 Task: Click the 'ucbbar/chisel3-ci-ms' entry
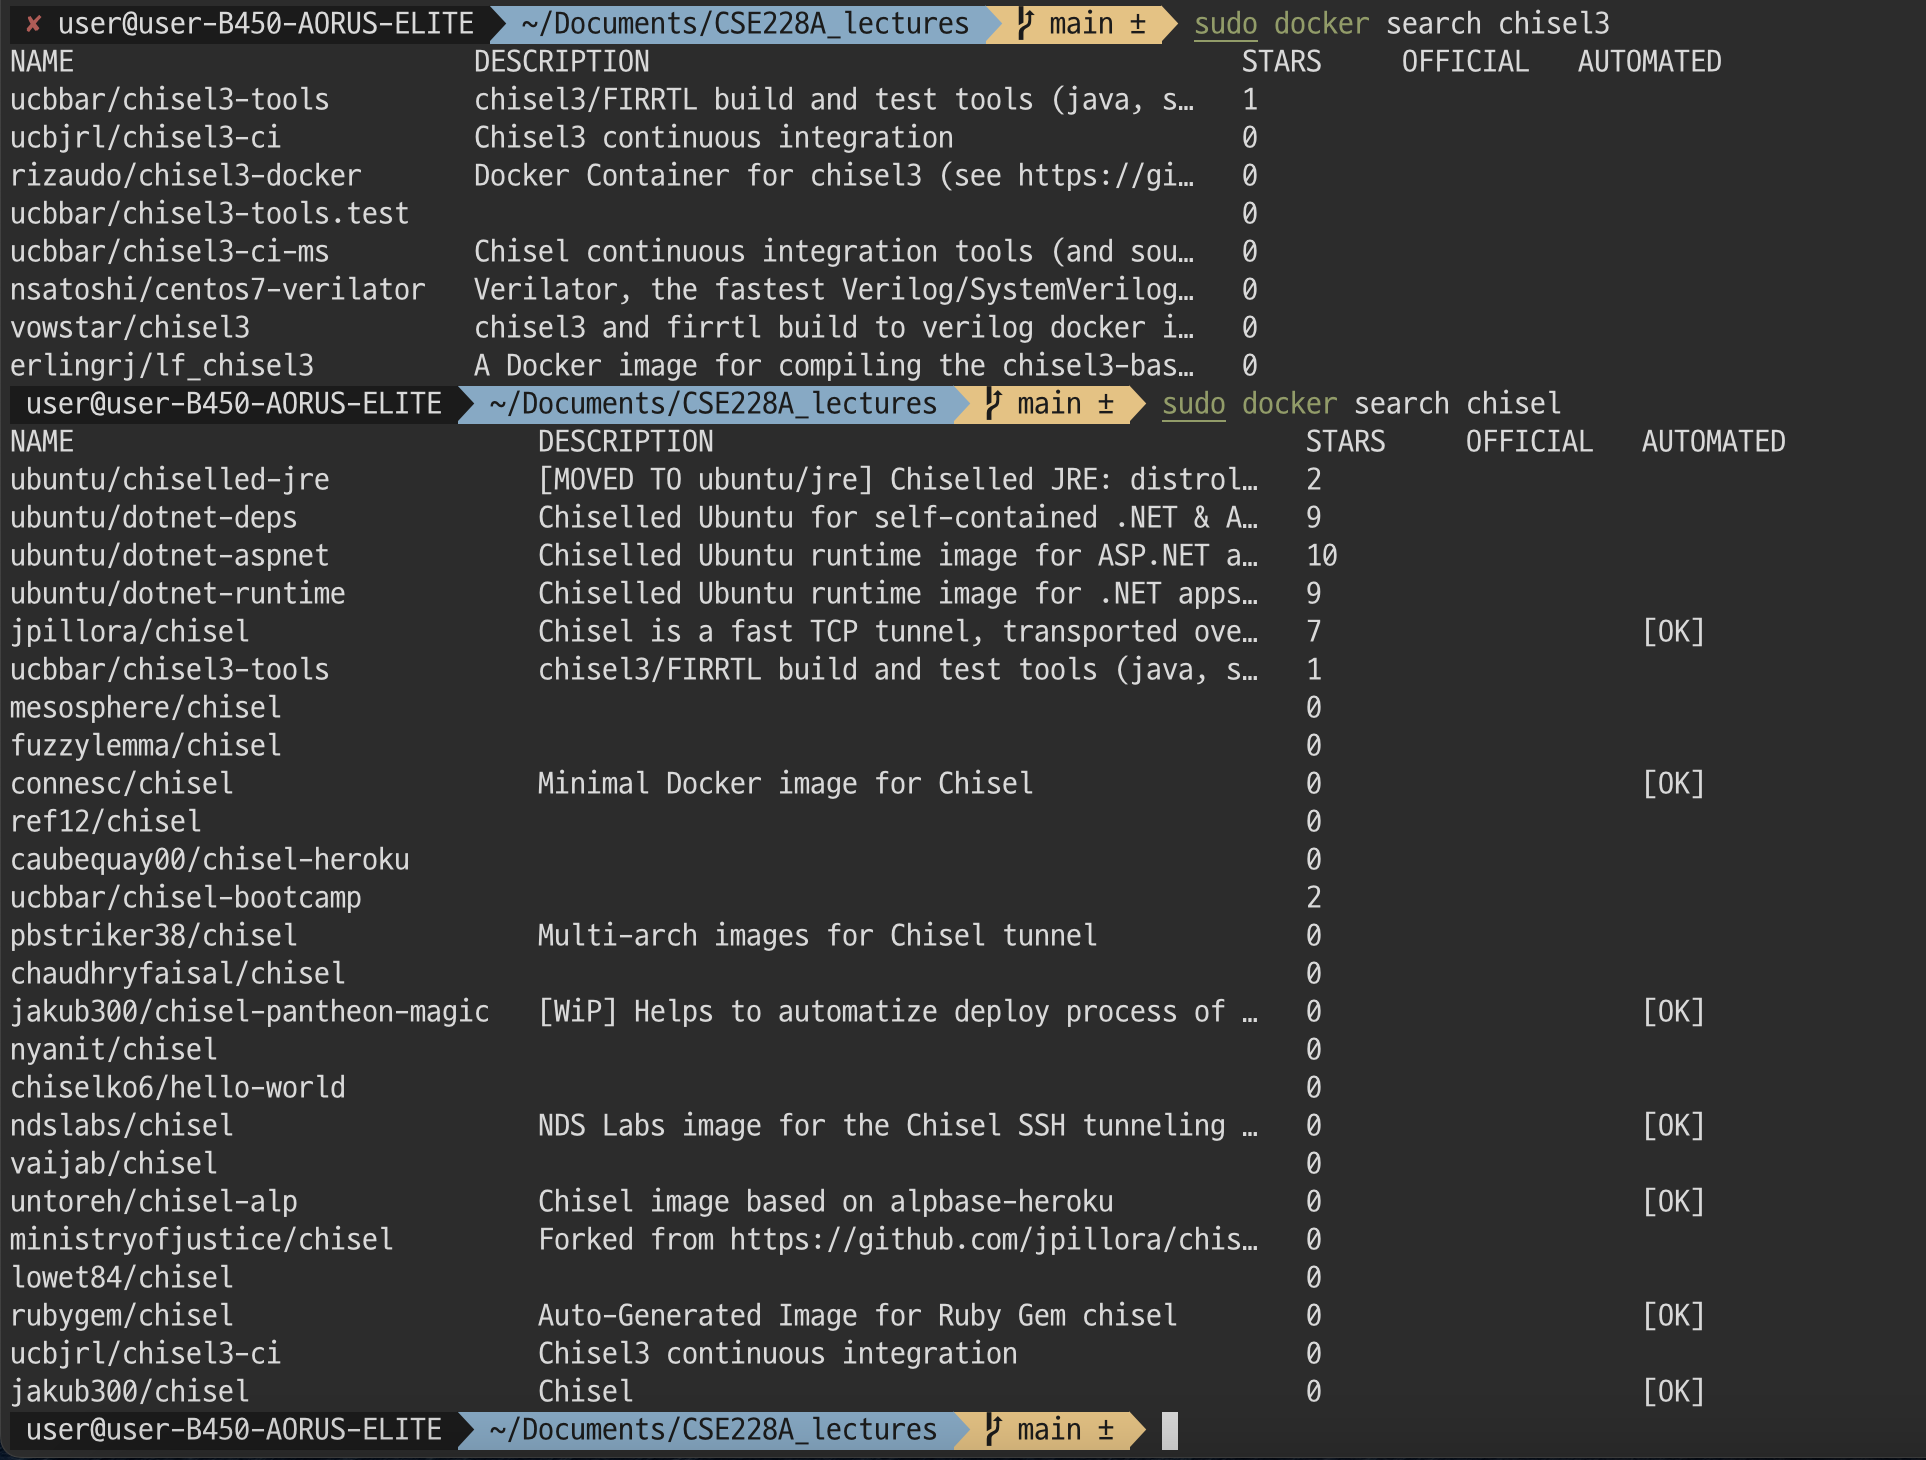click(170, 252)
